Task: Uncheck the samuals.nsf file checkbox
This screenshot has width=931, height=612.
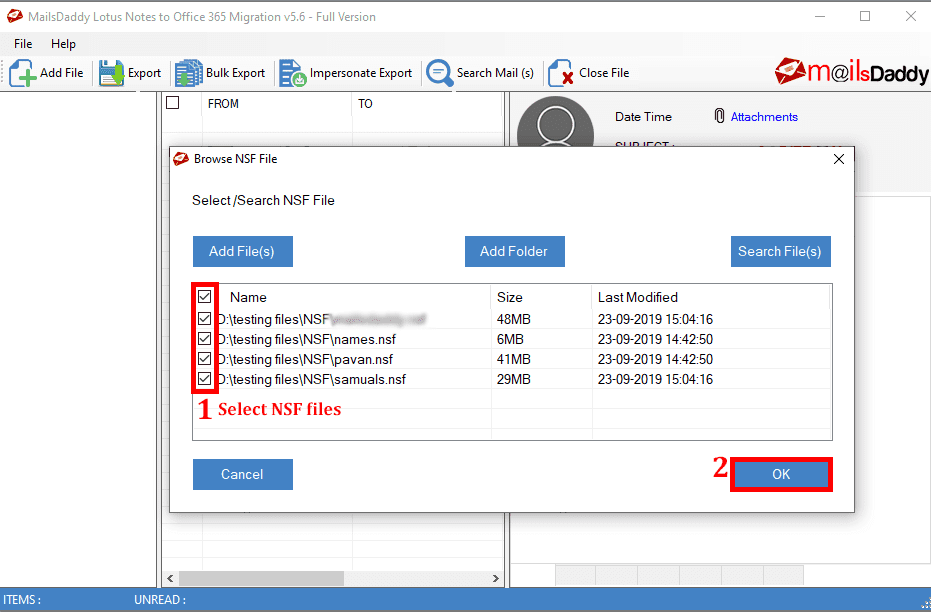Action: (205, 378)
